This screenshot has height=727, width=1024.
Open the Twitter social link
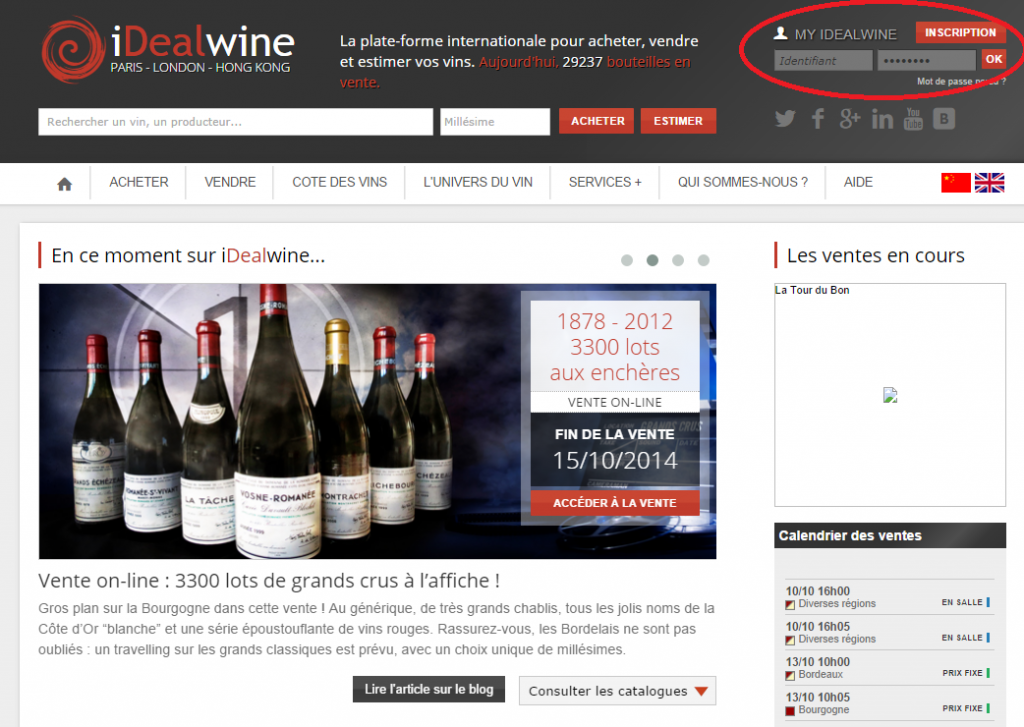click(785, 119)
